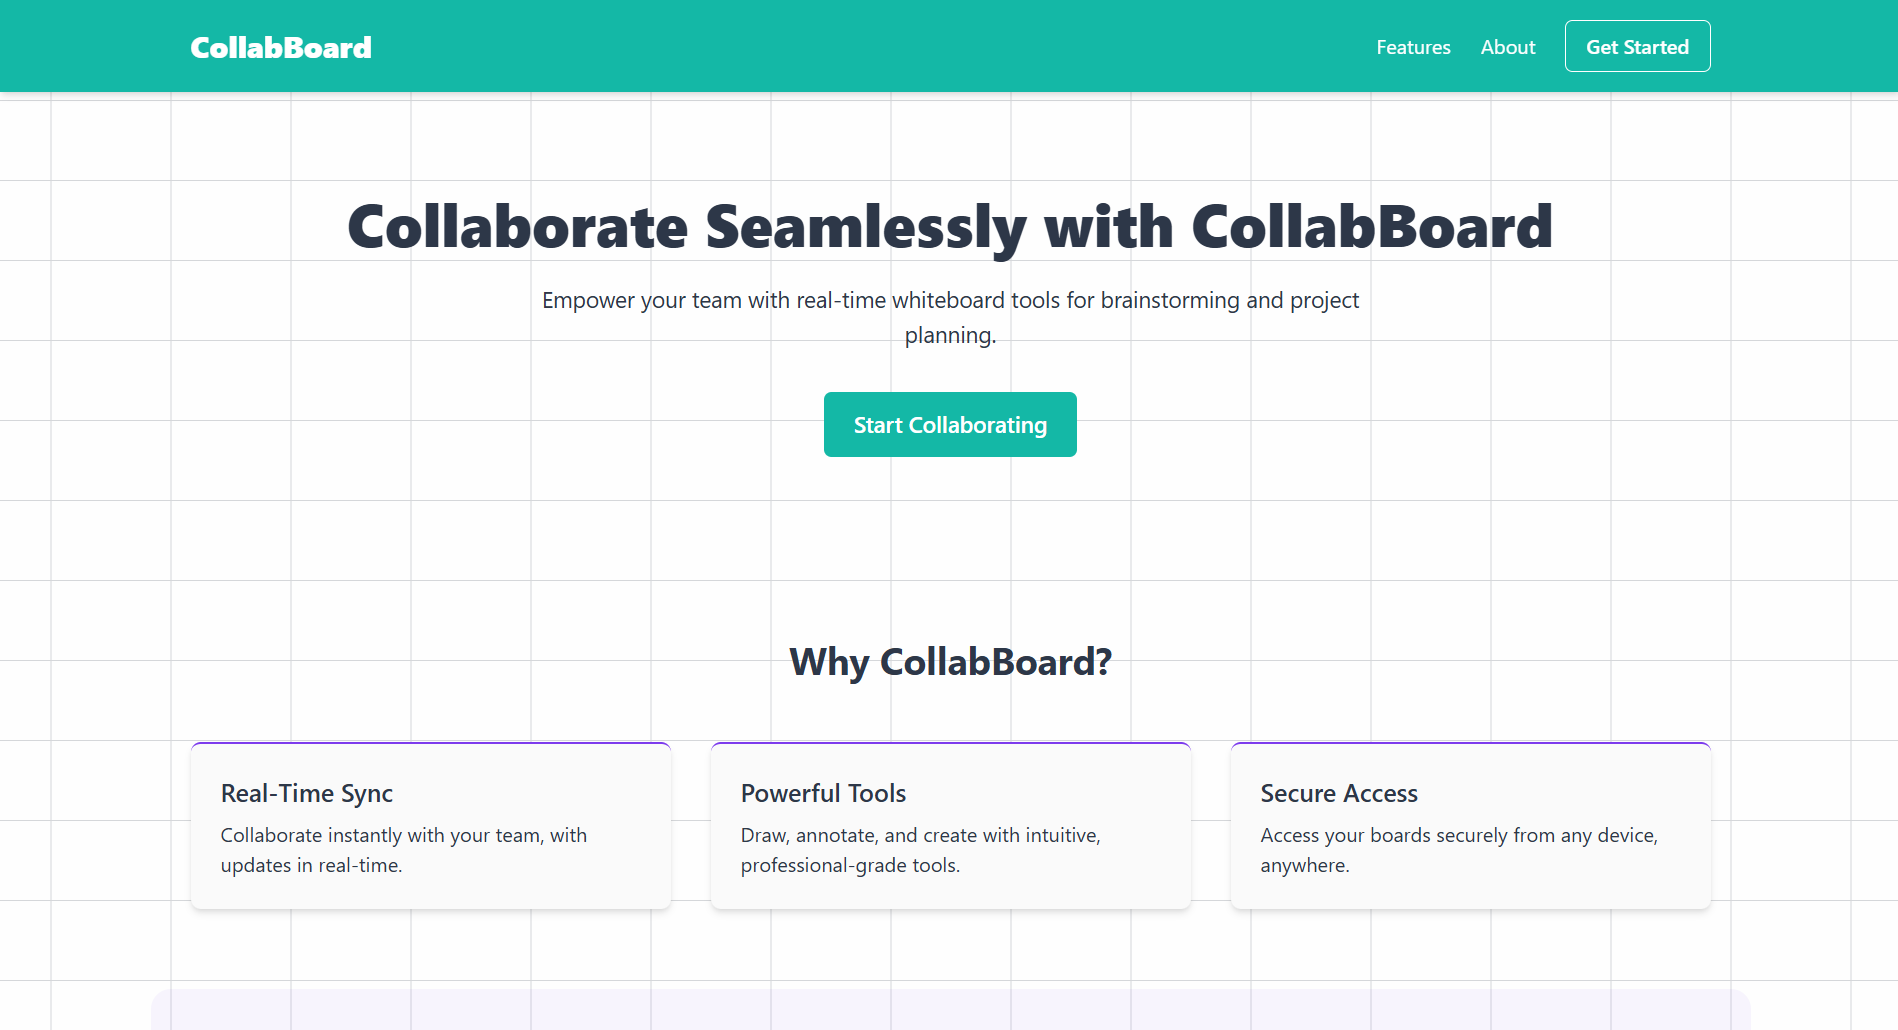Click the Get Started button
The image size is (1898, 1030).
tap(1637, 46)
